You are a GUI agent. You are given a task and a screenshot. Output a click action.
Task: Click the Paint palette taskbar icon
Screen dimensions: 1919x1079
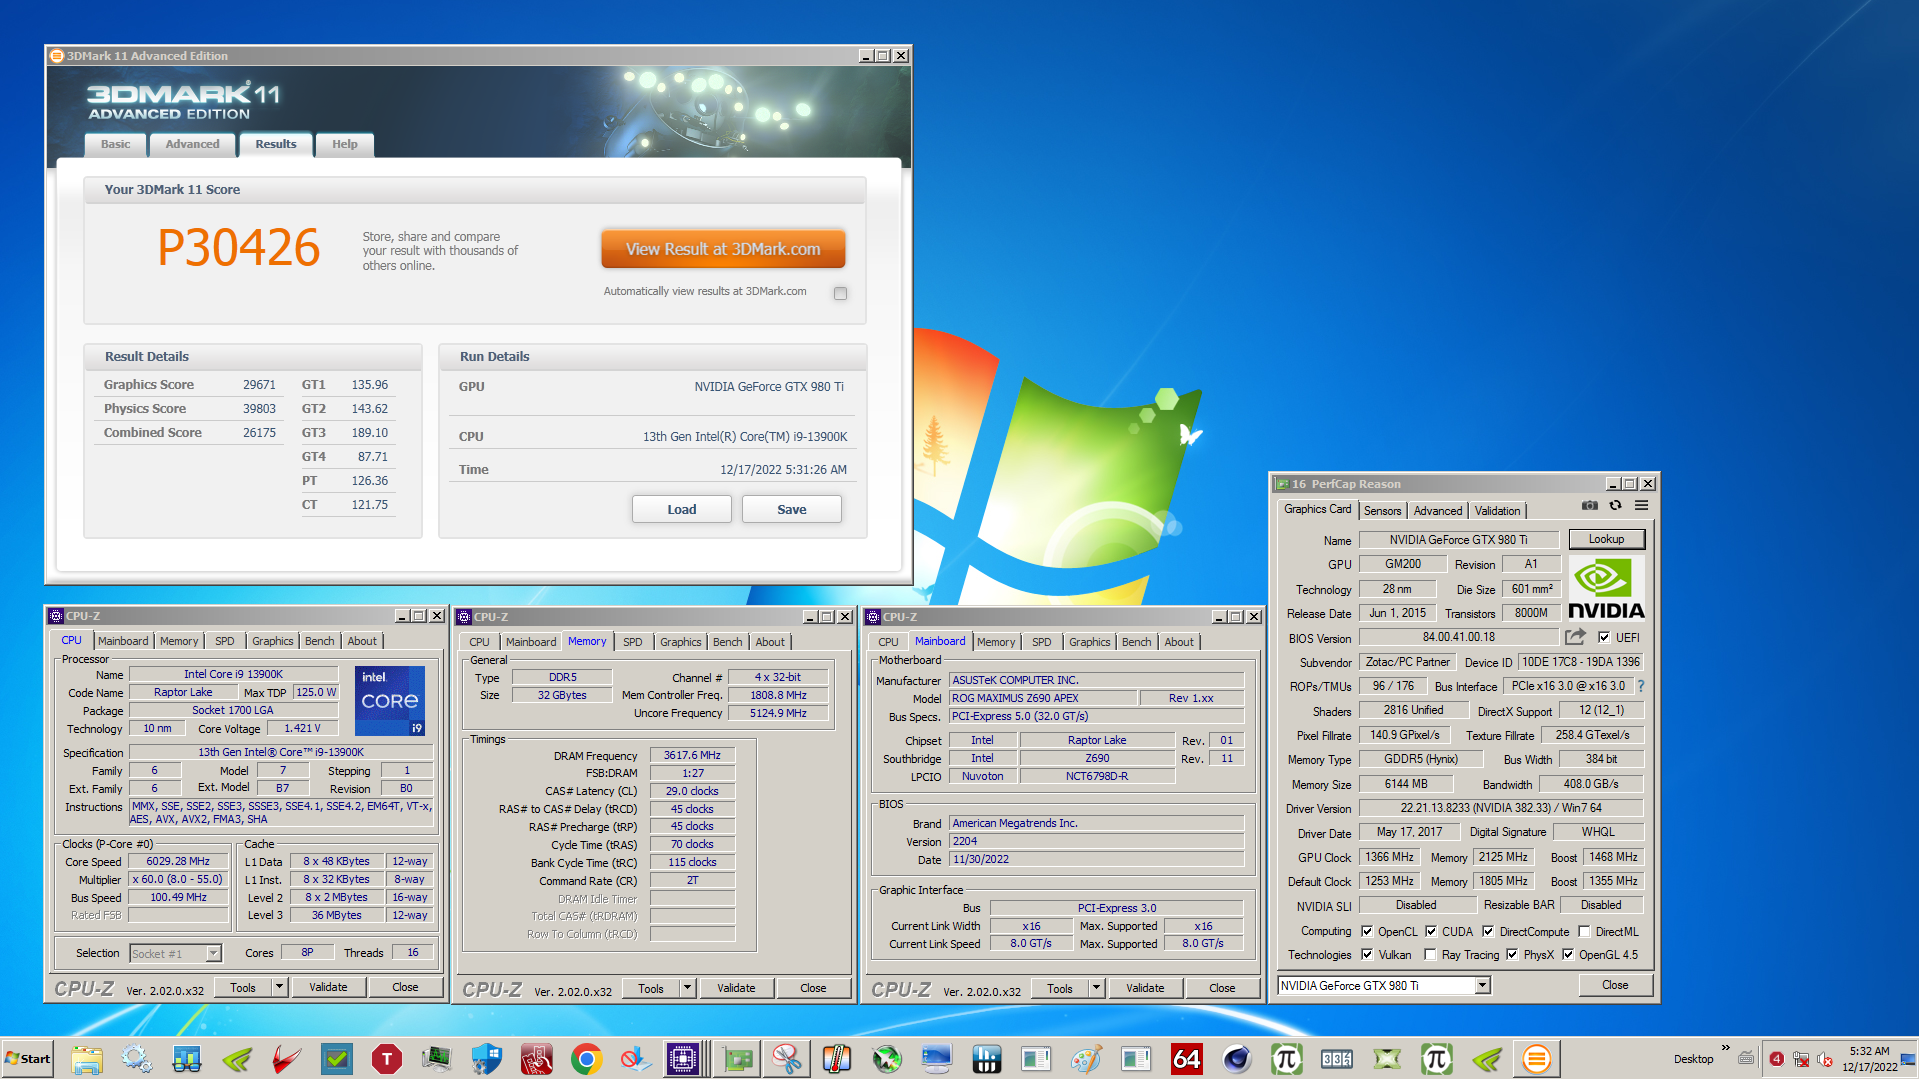pyautogui.click(x=1087, y=1059)
